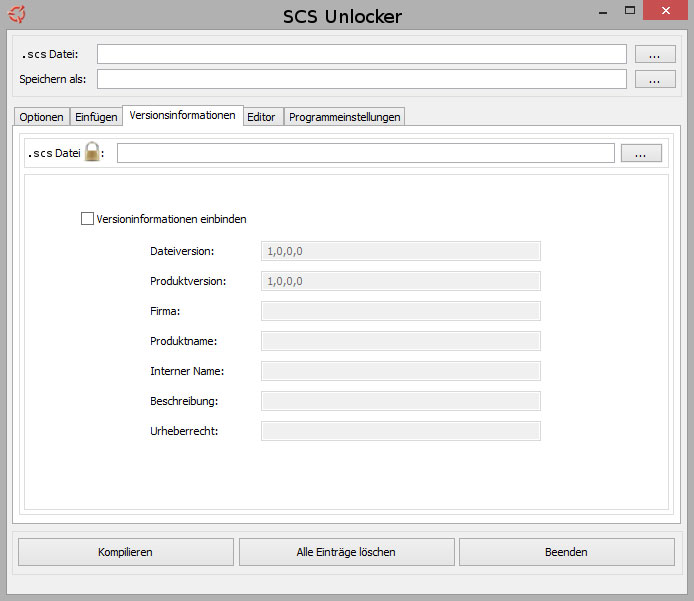Click the SCS Unlocker app icon in title bar
The height and width of the screenshot is (601, 694).
coord(17,15)
